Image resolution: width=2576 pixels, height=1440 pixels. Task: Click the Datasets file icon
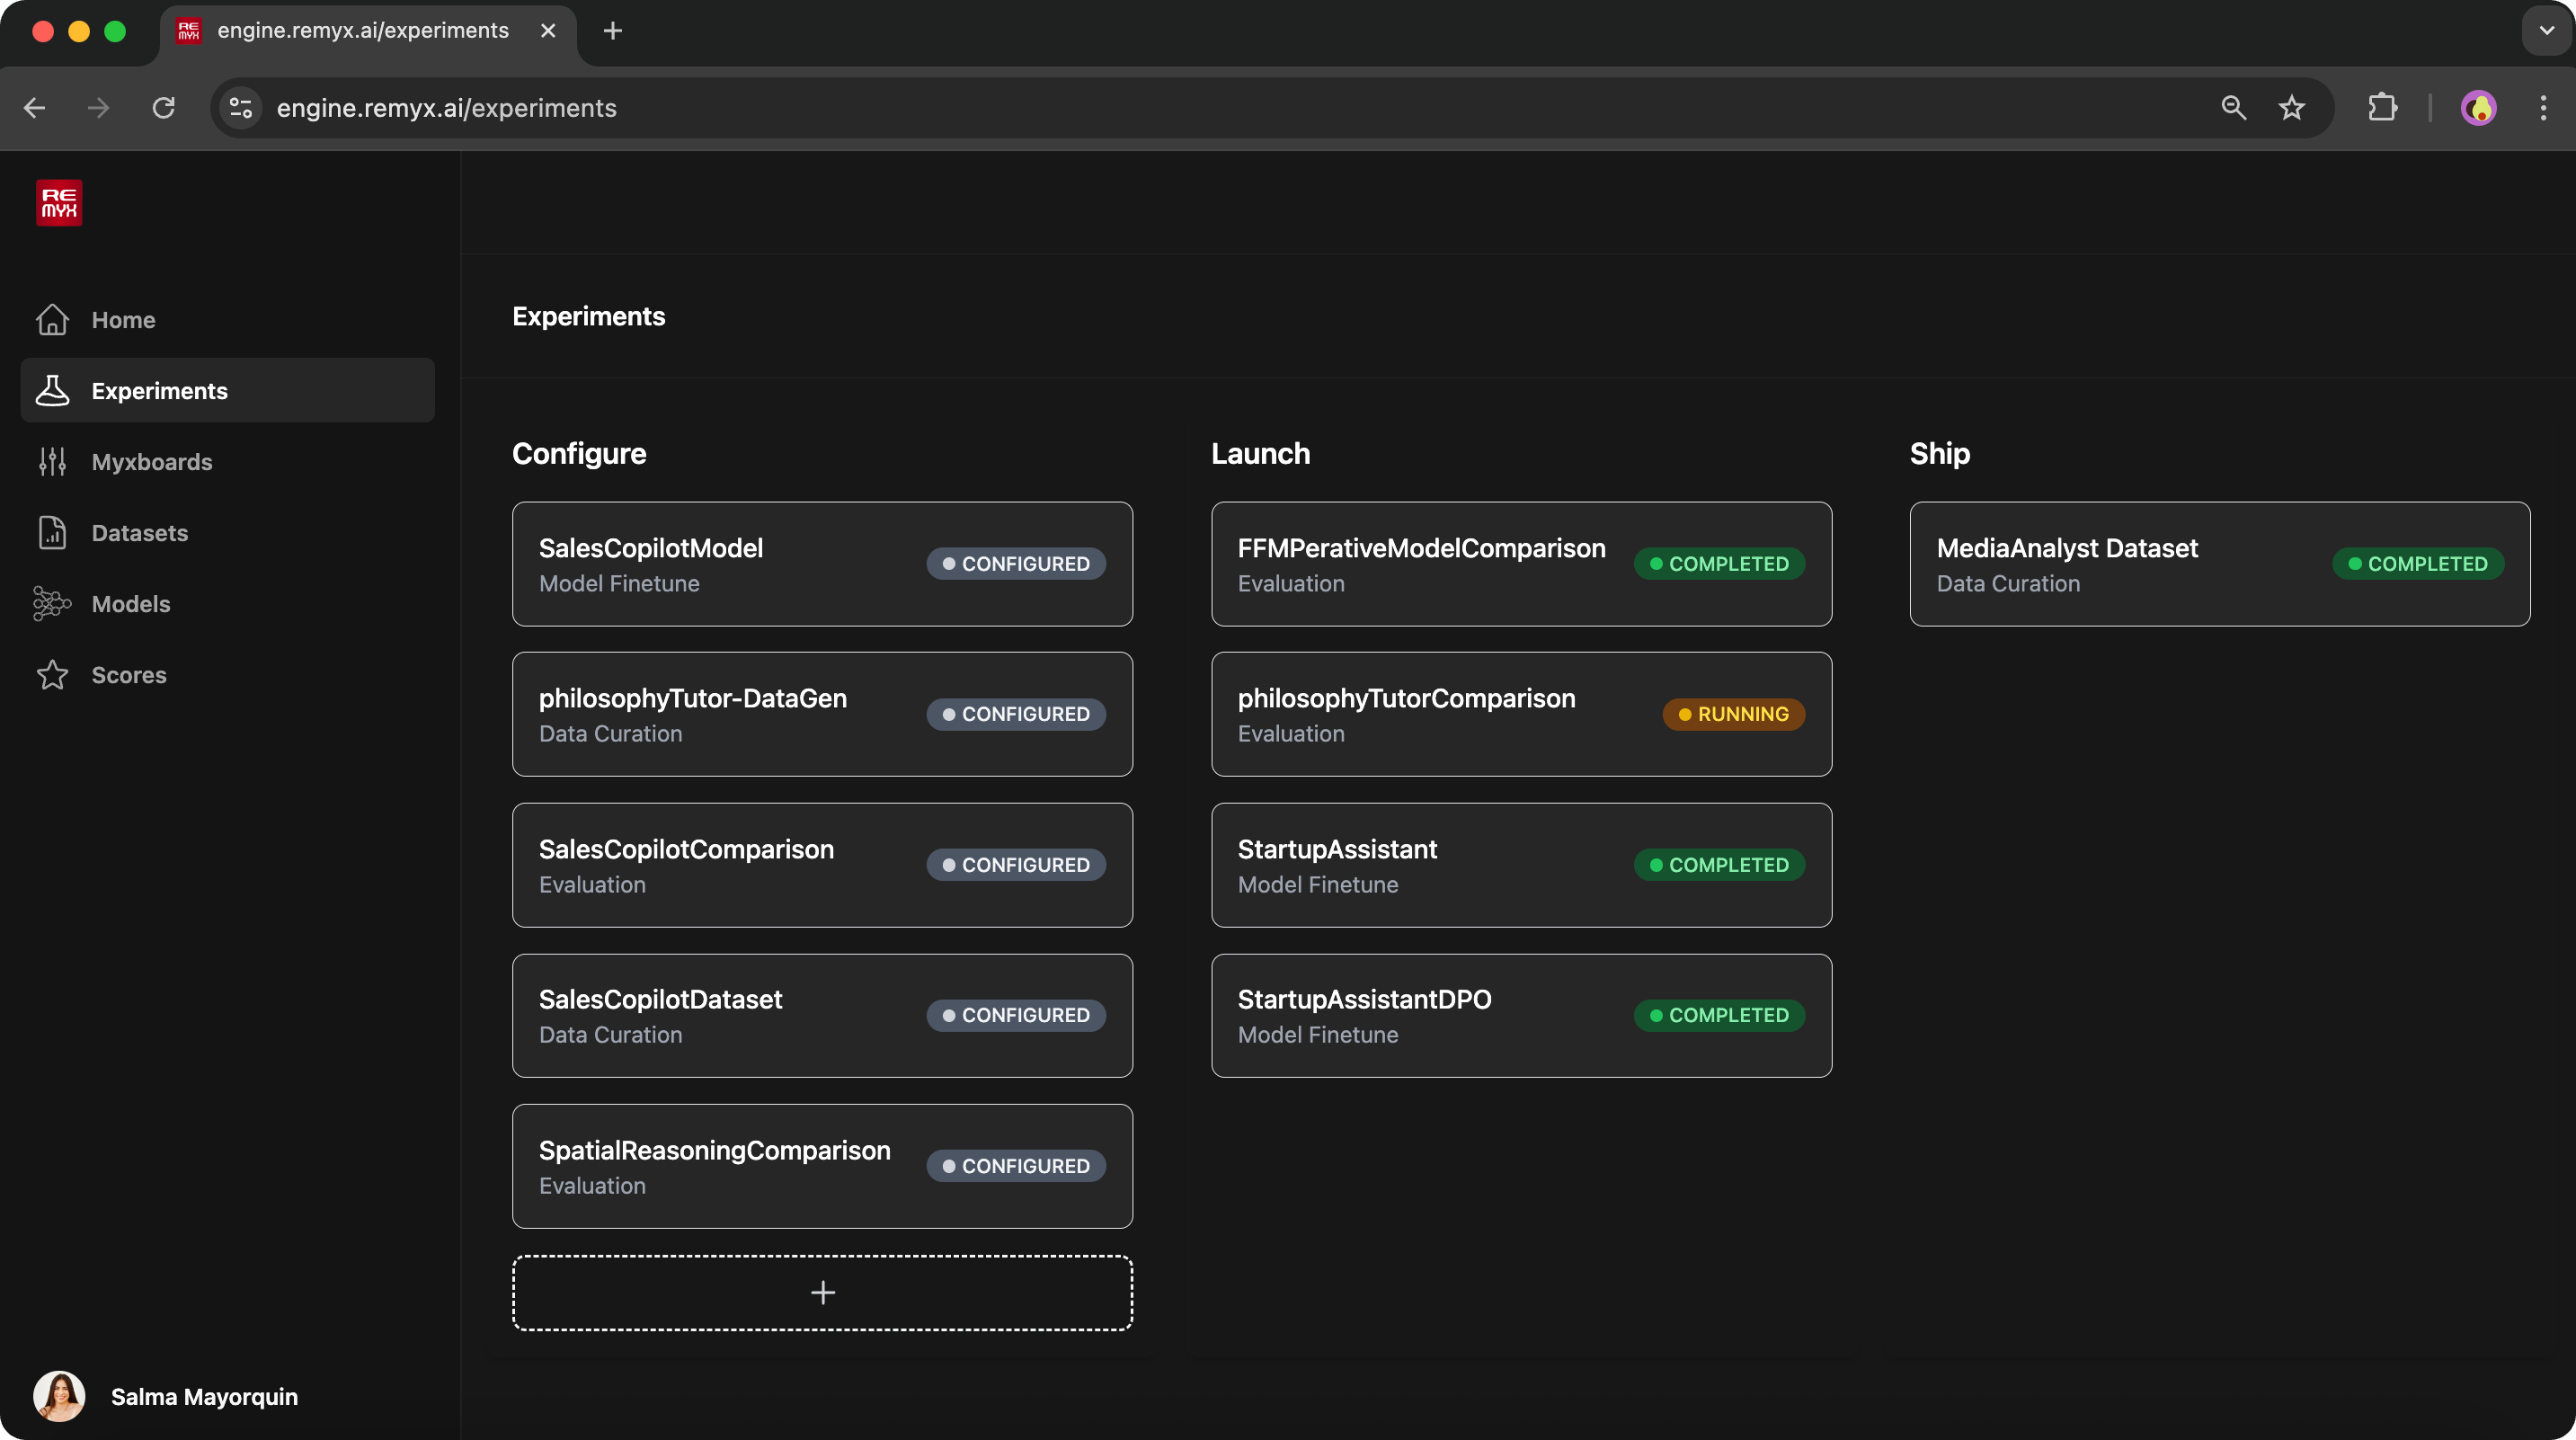coord(52,533)
